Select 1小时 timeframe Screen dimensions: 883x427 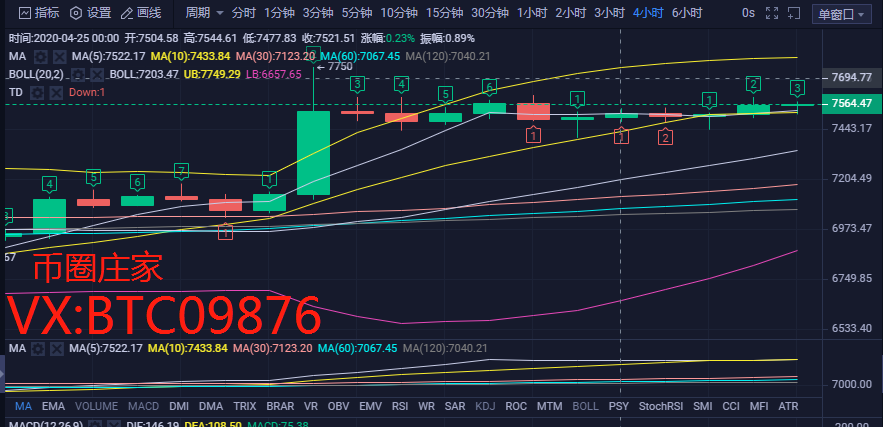pyautogui.click(x=532, y=13)
